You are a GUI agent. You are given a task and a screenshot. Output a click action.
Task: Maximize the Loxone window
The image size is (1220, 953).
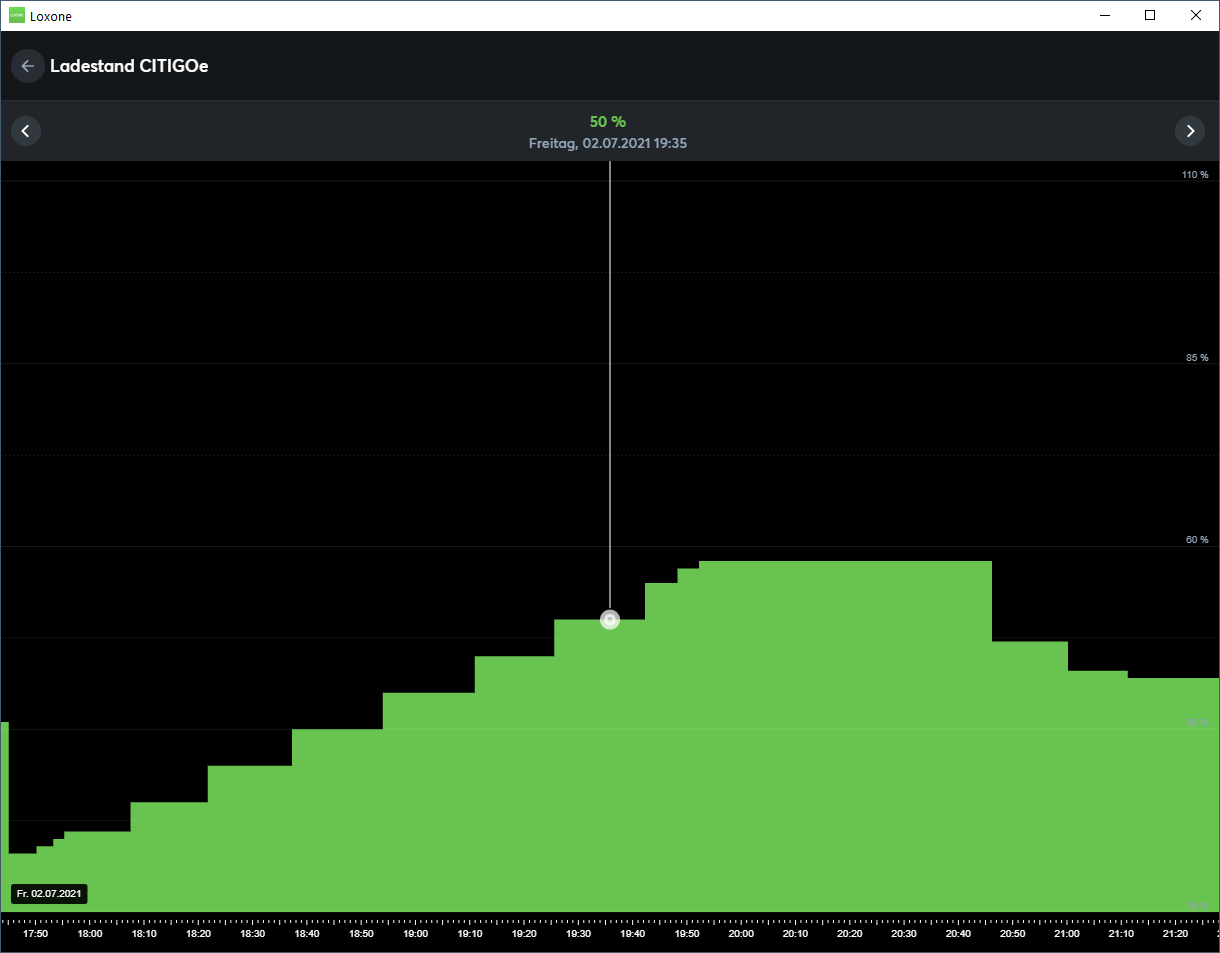(x=1150, y=16)
